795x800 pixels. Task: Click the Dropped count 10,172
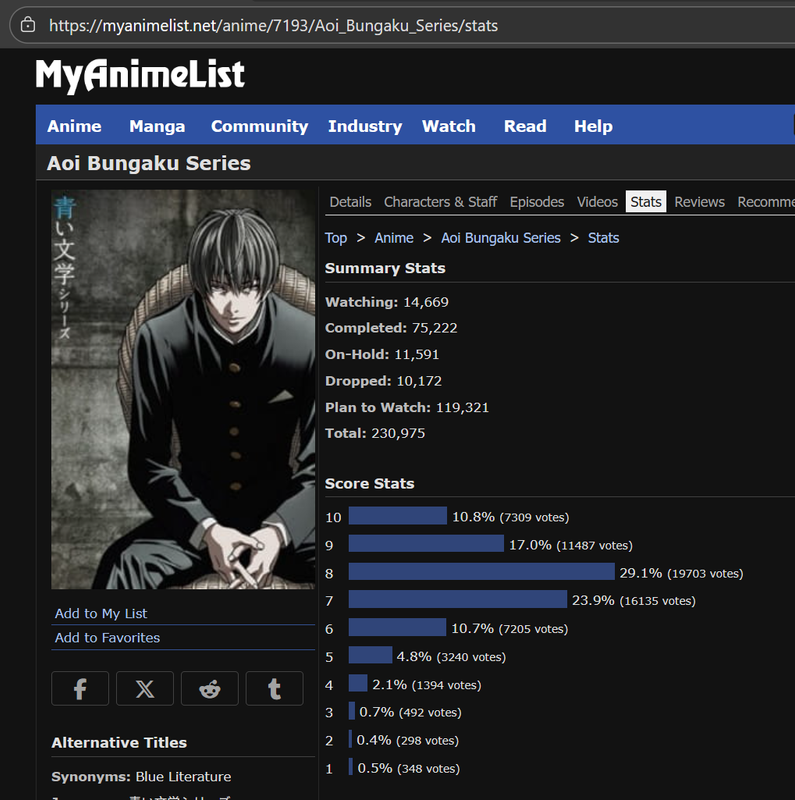pos(419,381)
